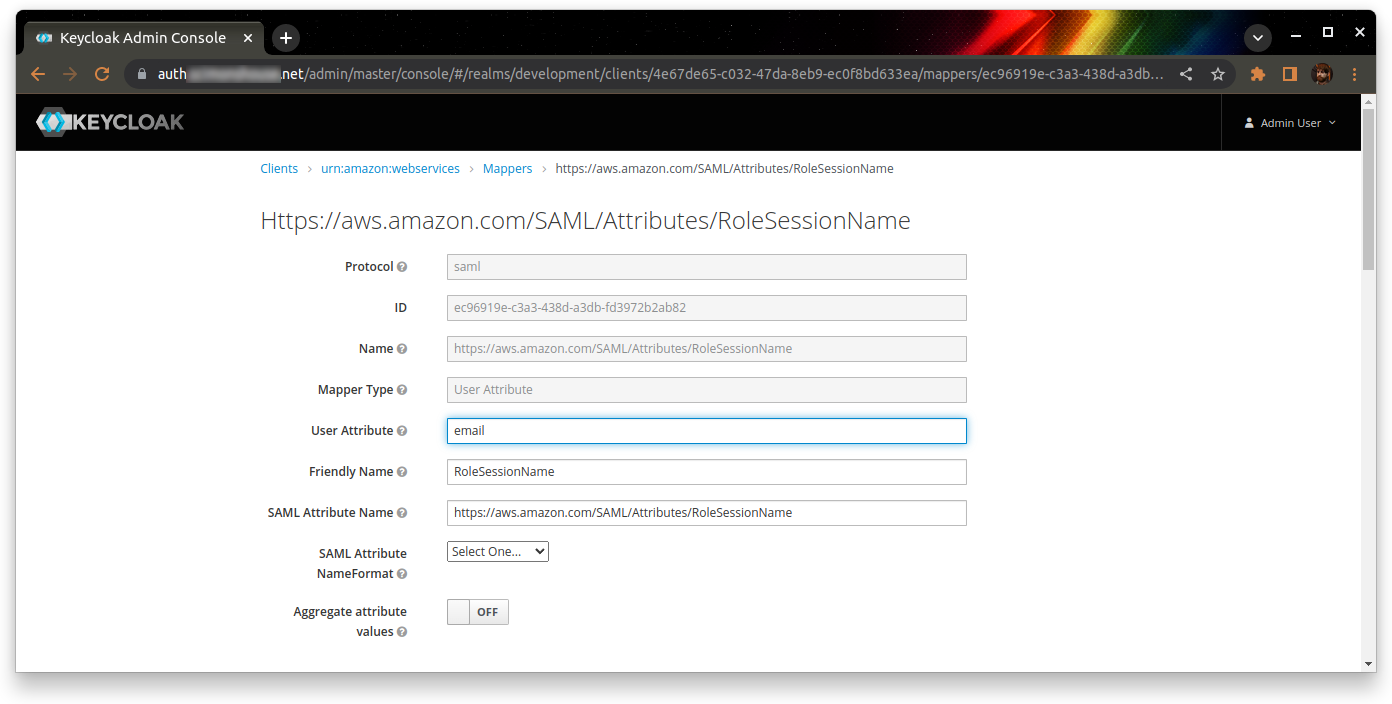Click the scrollbar down arrow
The width and height of the screenshot is (1392, 704).
1368,664
